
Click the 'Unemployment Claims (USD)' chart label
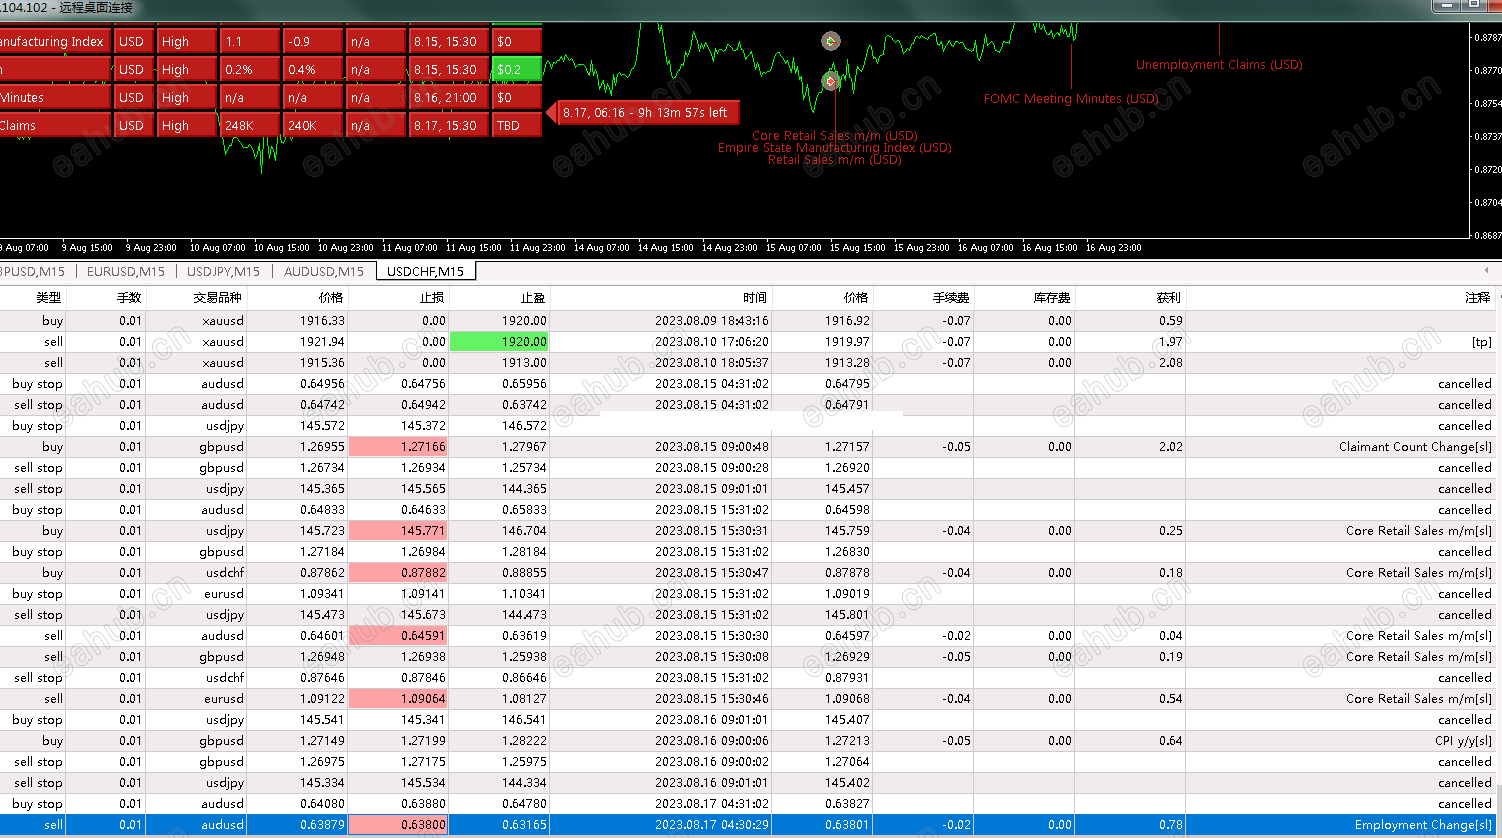pyautogui.click(x=1219, y=64)
